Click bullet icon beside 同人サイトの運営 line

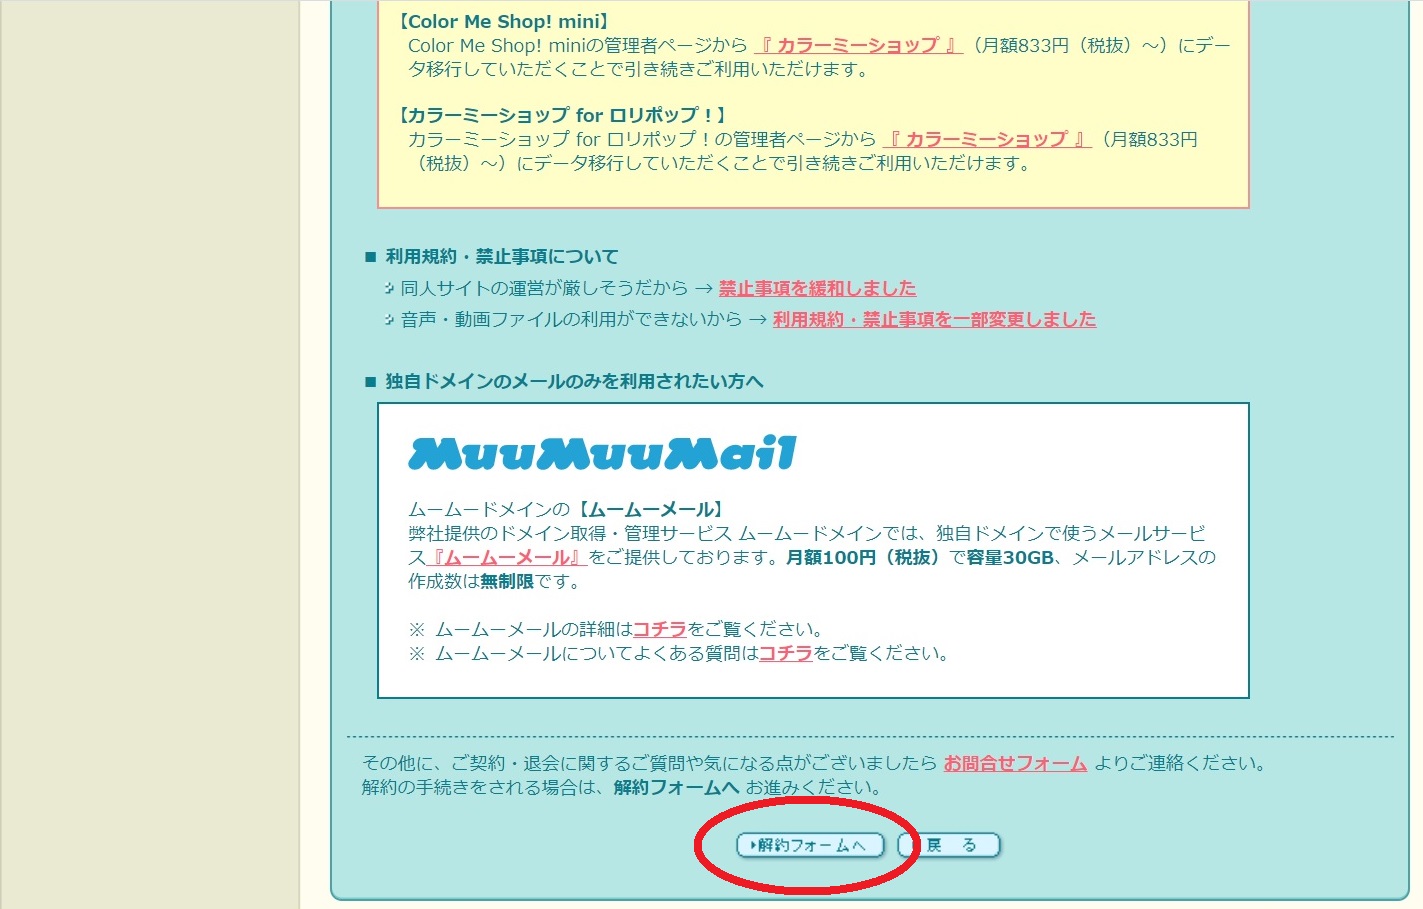pos(389,289)
